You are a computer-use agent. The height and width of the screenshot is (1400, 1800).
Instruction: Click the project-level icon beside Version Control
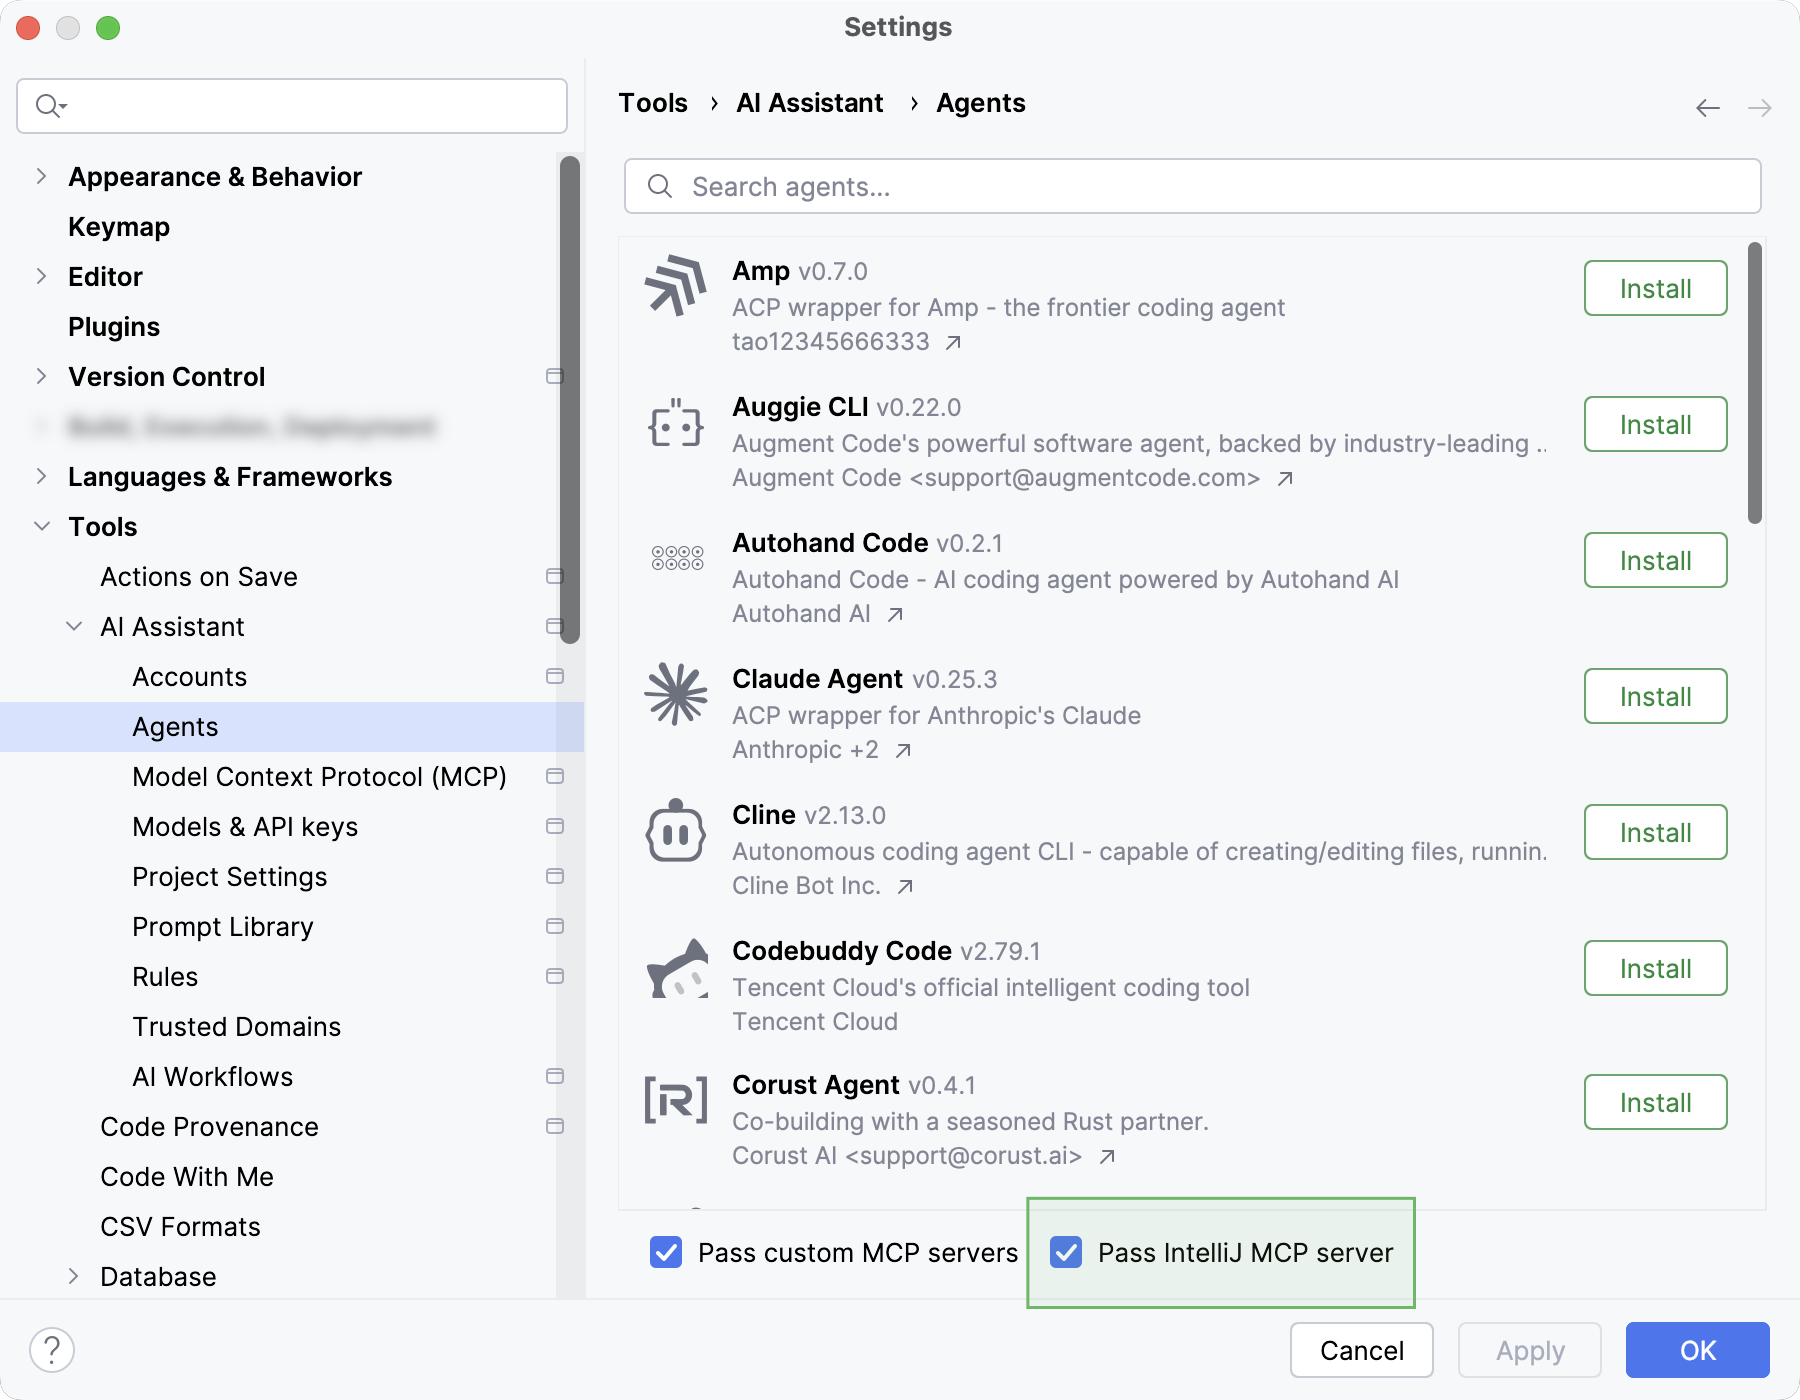(x=555, y=376)
